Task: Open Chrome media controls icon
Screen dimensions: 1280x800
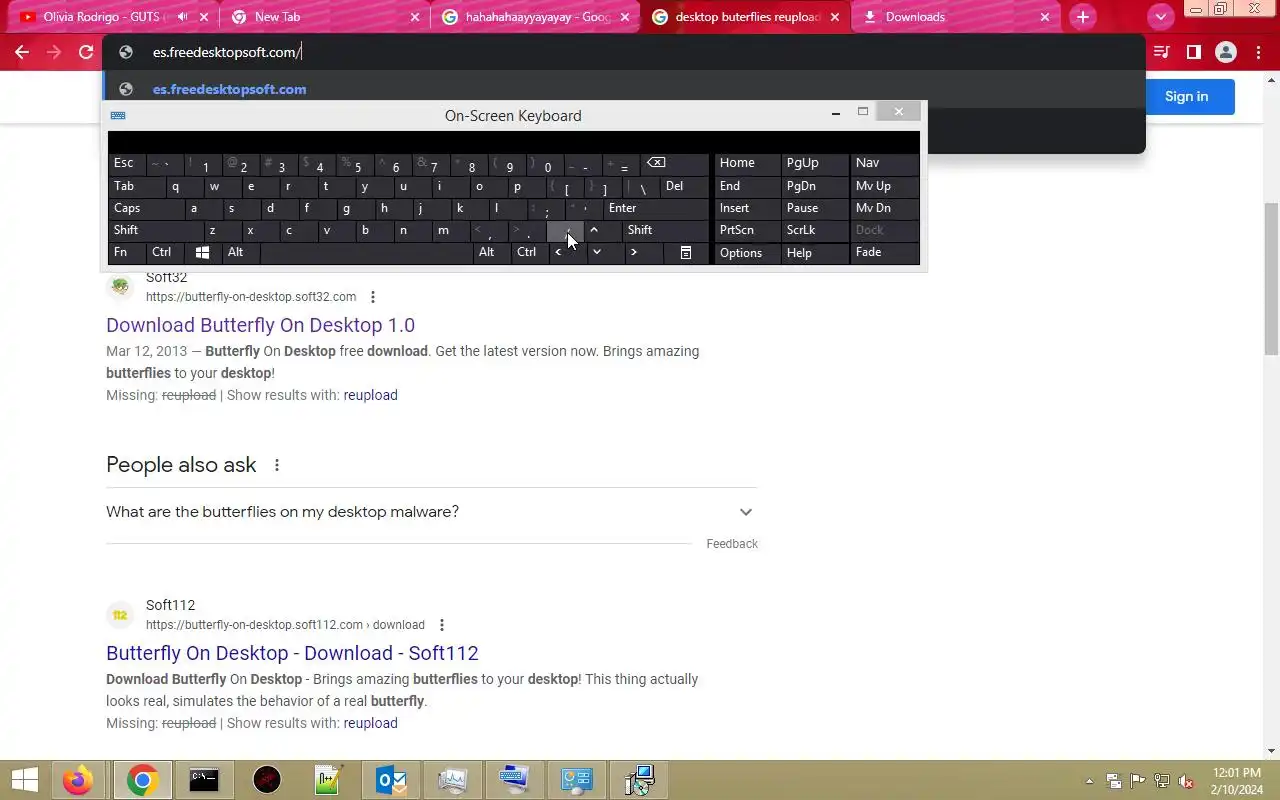Action: click(1161, 52)
